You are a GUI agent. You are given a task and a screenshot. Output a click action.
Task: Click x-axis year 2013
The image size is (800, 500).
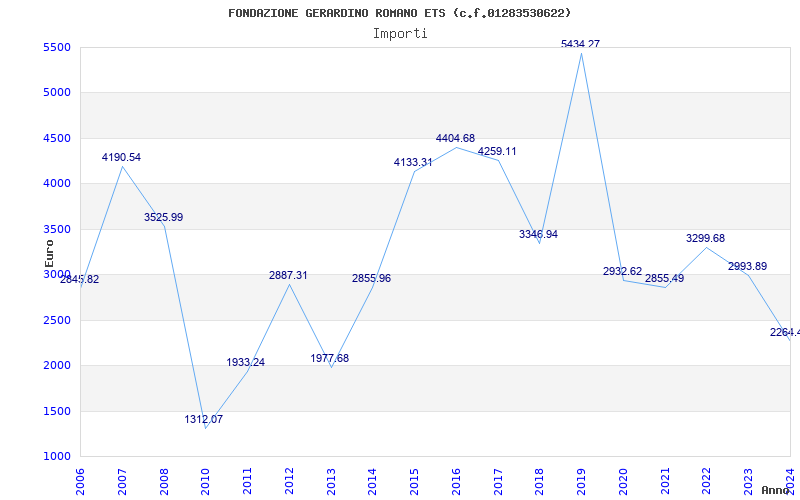(x=331, y=481)
